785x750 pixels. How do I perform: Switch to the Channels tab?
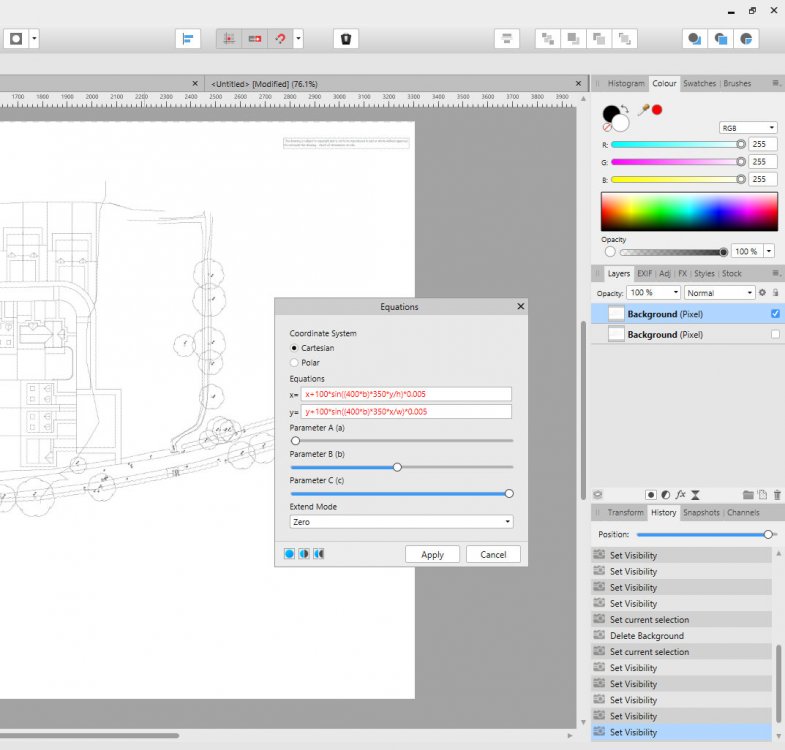[743, 512]
